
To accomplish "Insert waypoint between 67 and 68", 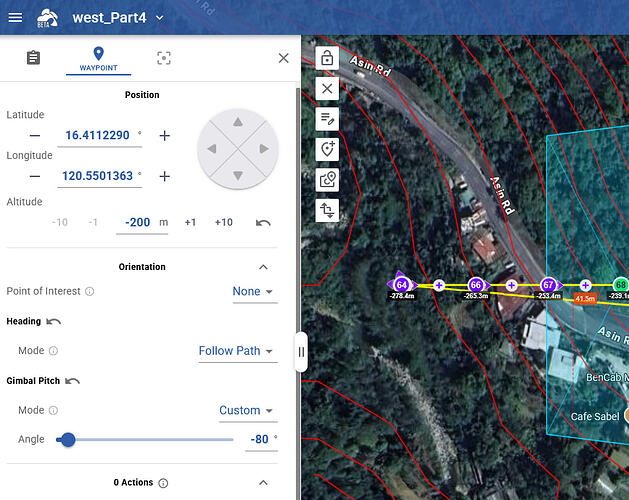I will tap(585, 285).
